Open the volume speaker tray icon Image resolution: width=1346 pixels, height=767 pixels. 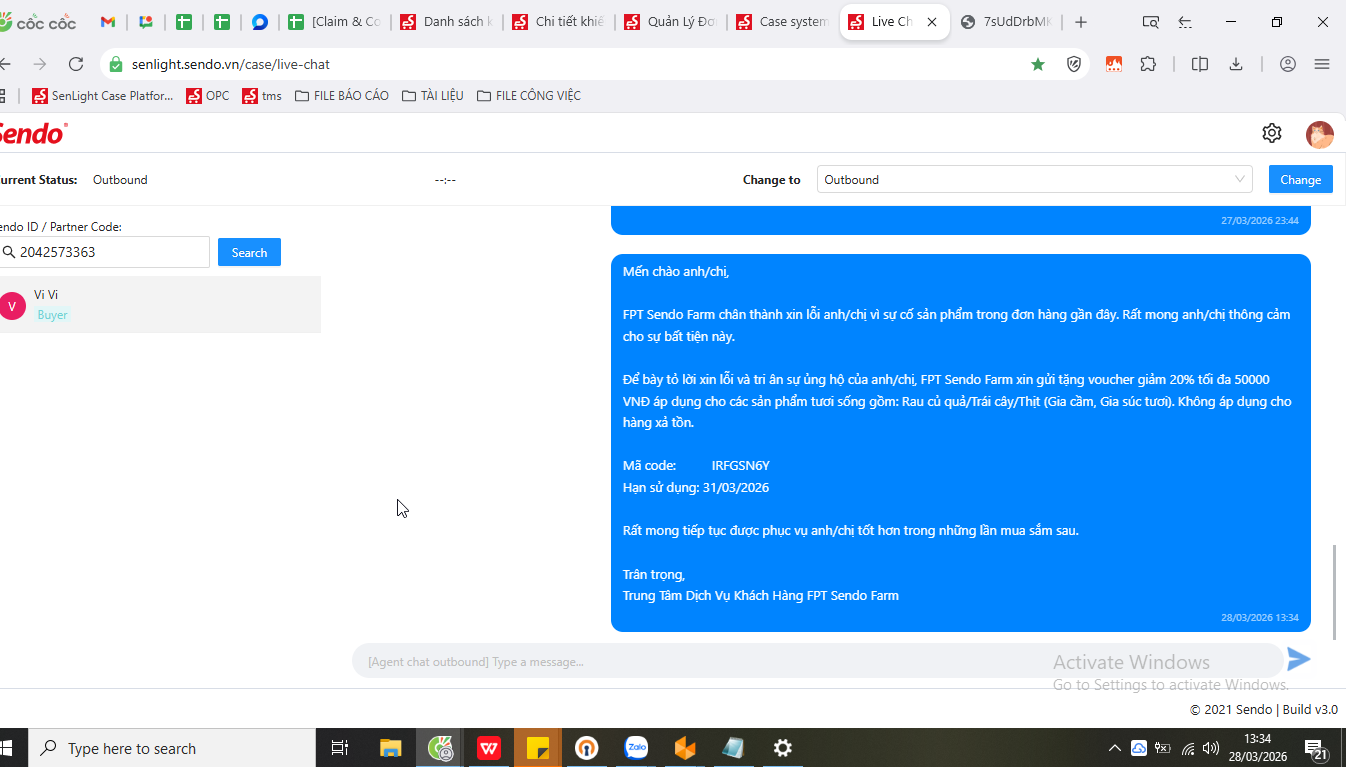point(1211,748)
